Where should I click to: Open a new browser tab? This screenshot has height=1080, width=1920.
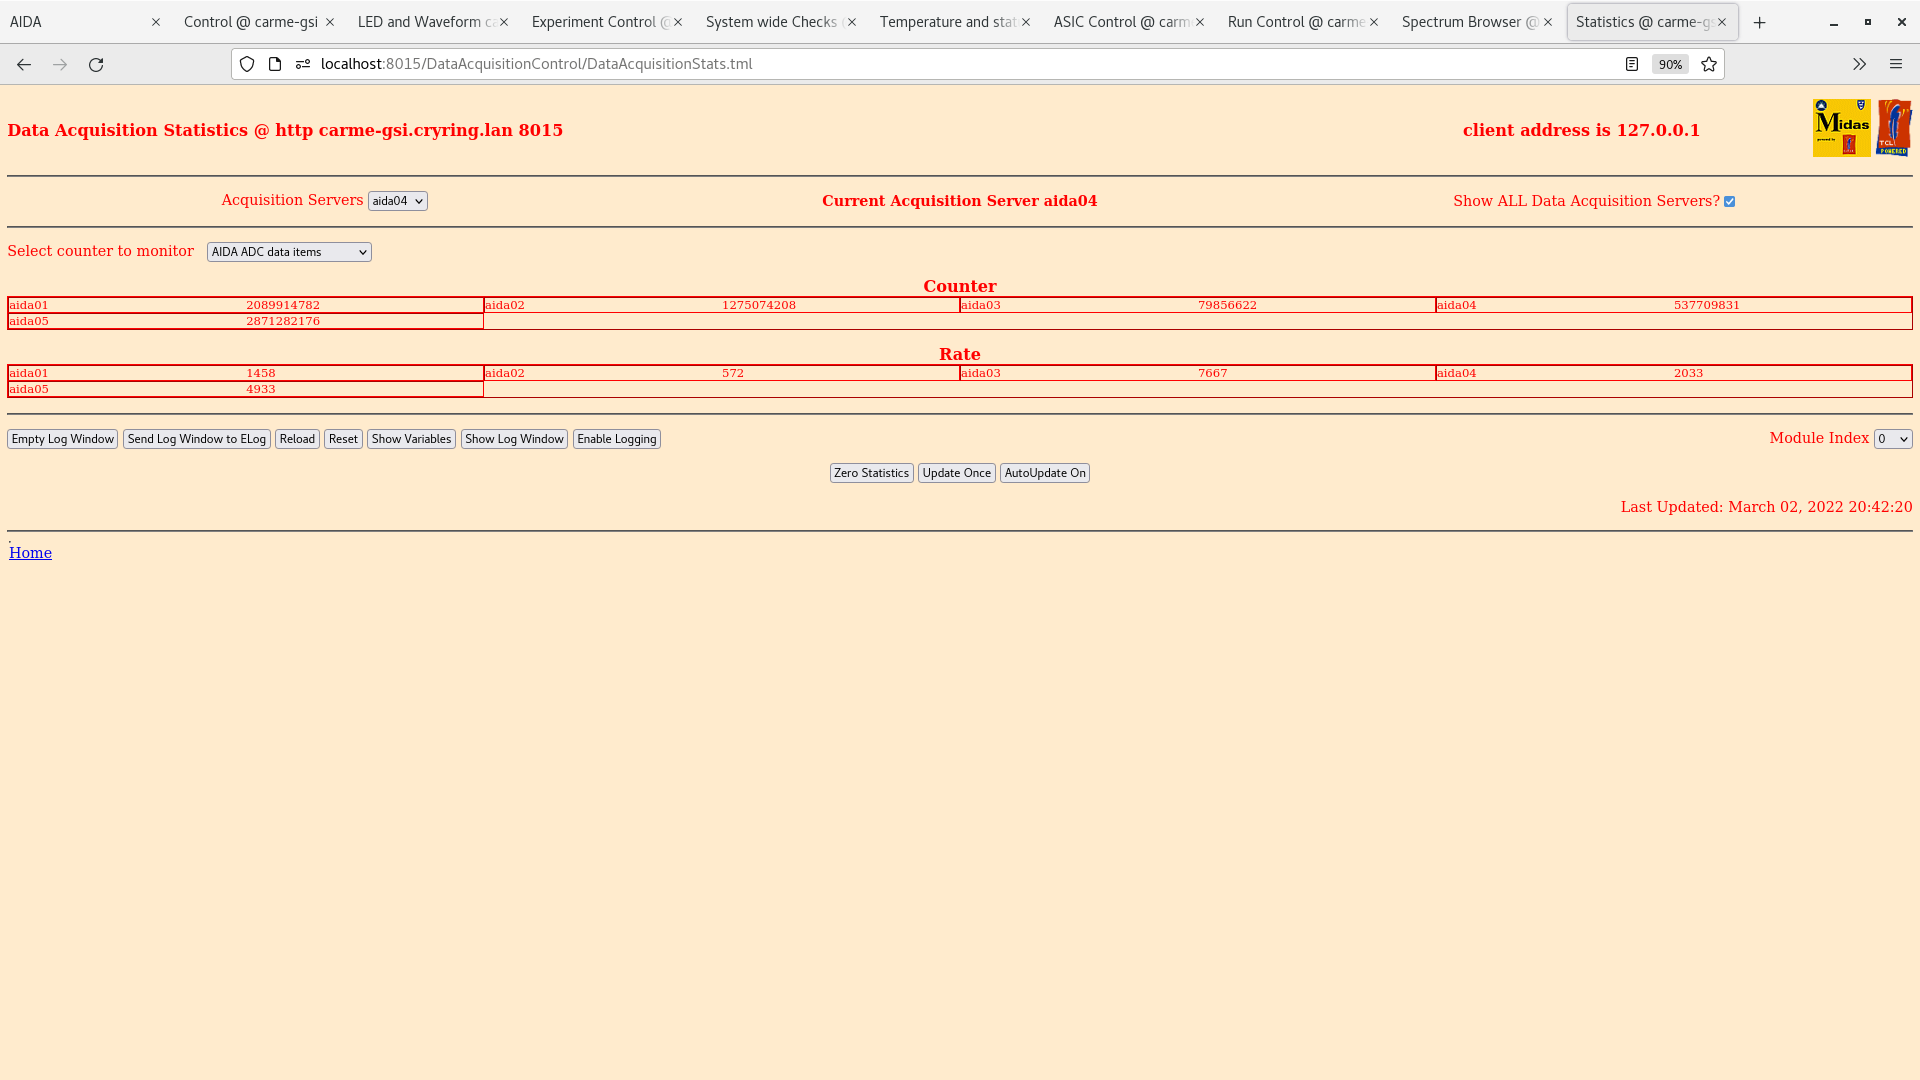(1760, 22)
